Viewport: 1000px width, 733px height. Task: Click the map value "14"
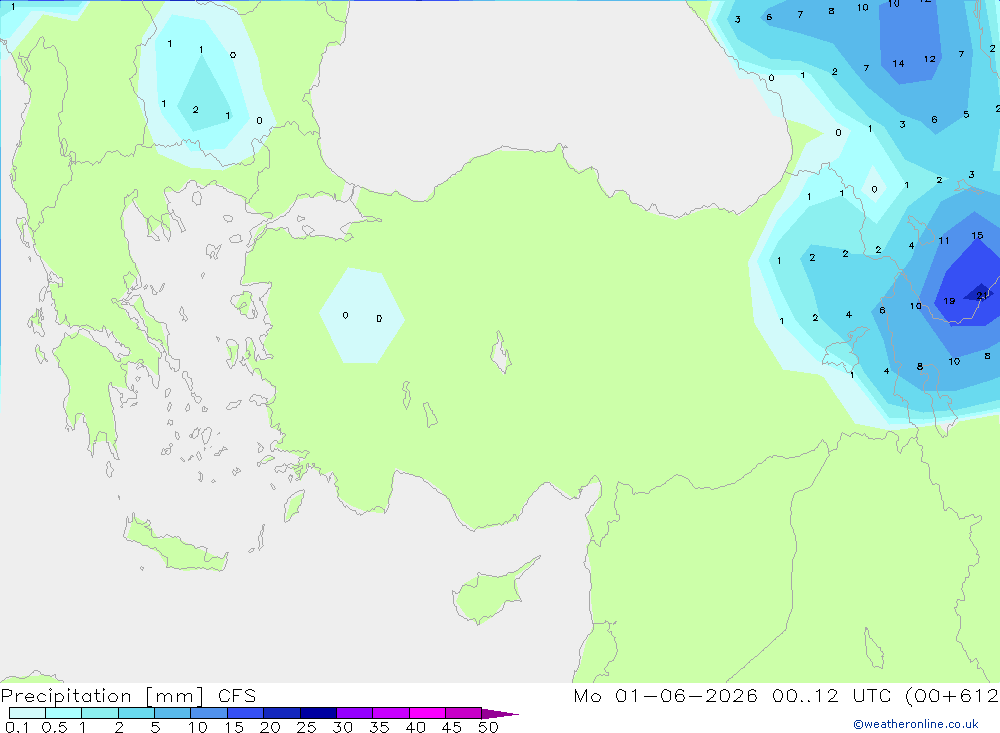898,64
